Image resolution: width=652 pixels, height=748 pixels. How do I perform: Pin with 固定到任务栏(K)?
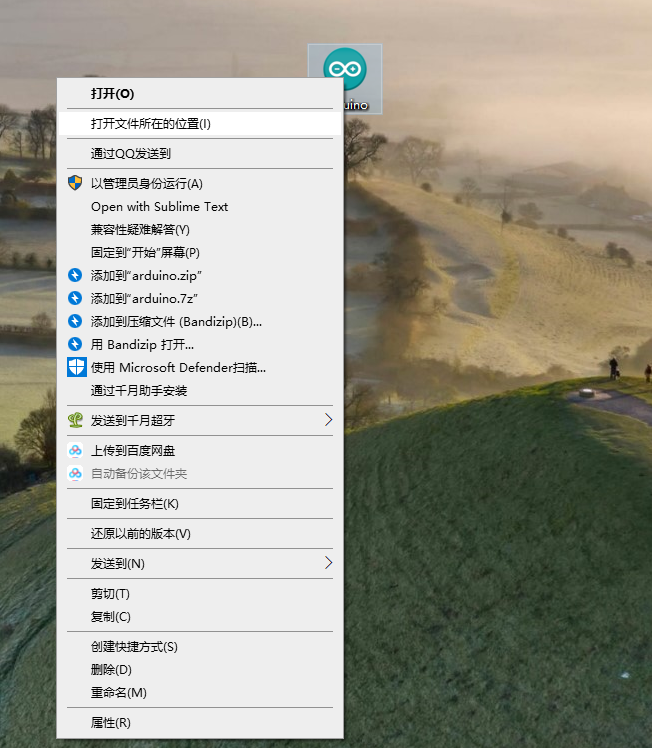pos(200,503)
